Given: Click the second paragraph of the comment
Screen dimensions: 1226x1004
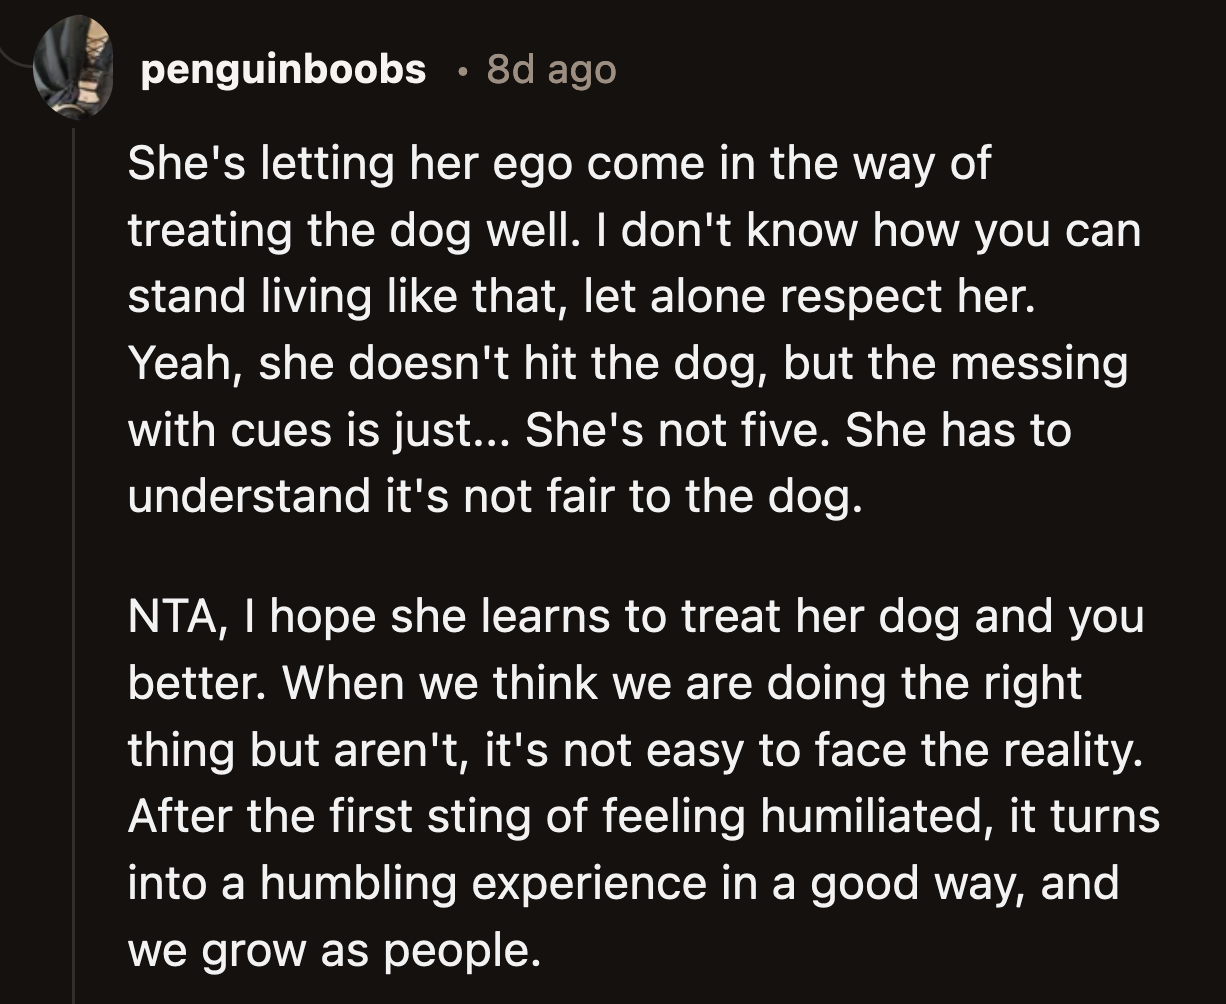Looking at the screenshot, I should pyautogui.click(x=600, y=780).
